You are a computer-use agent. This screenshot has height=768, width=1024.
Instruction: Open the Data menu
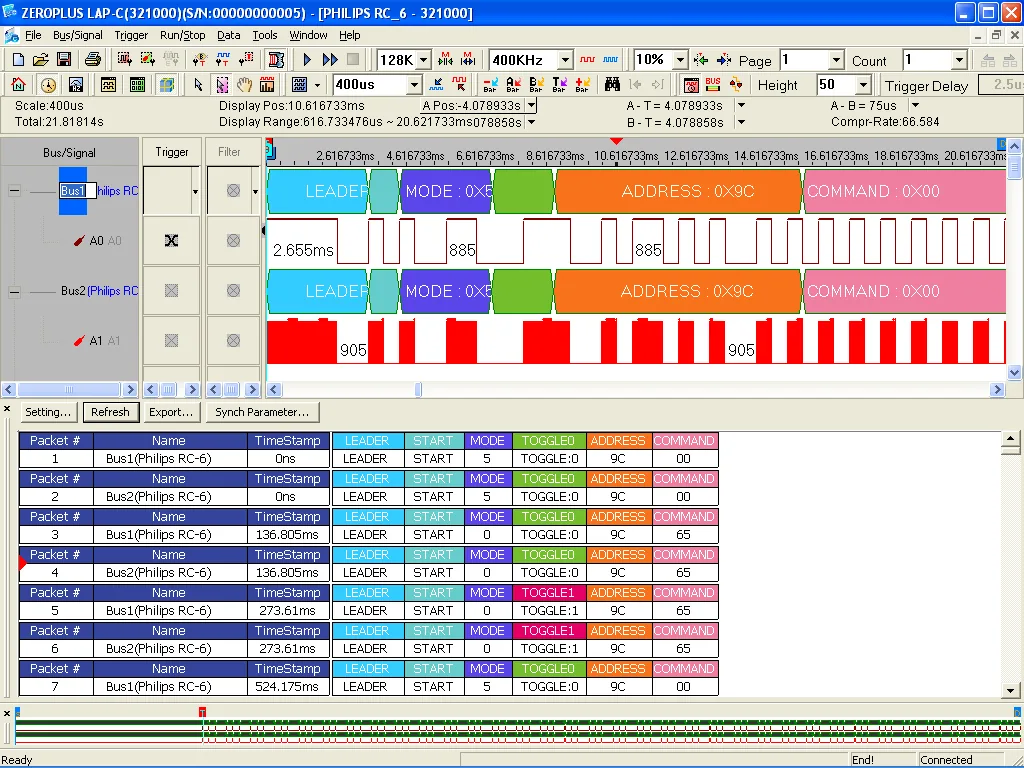point(229,35)
